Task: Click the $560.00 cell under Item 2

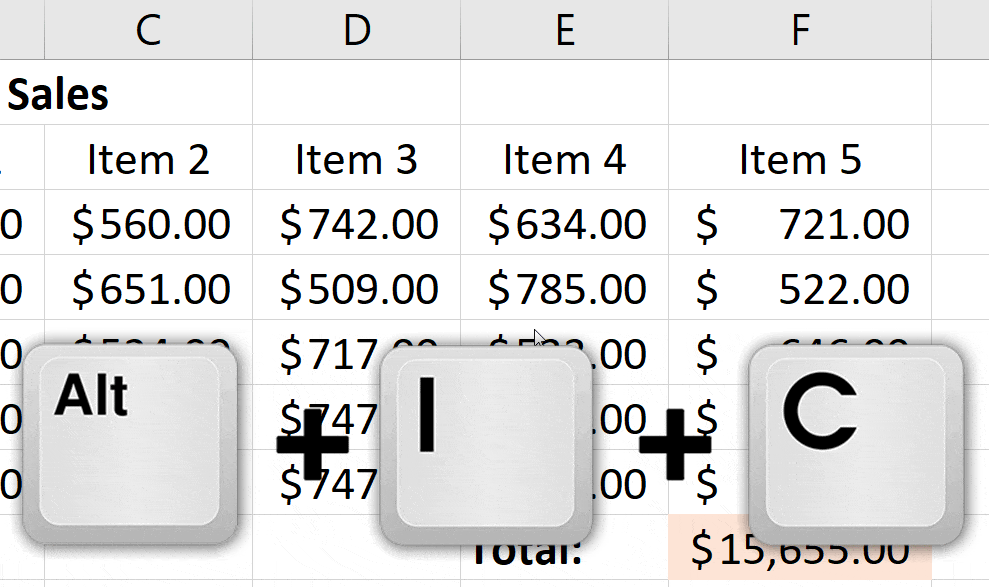Action: [x=148, y=223]
